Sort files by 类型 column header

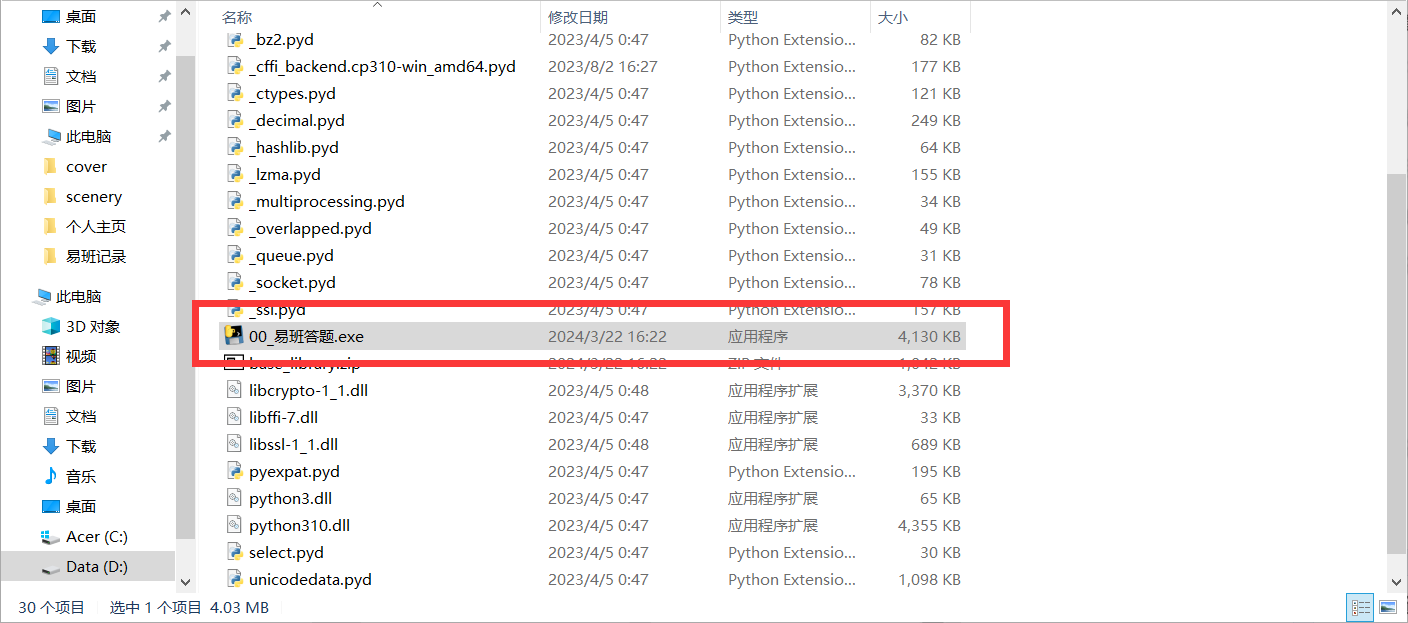pos(743,18)
